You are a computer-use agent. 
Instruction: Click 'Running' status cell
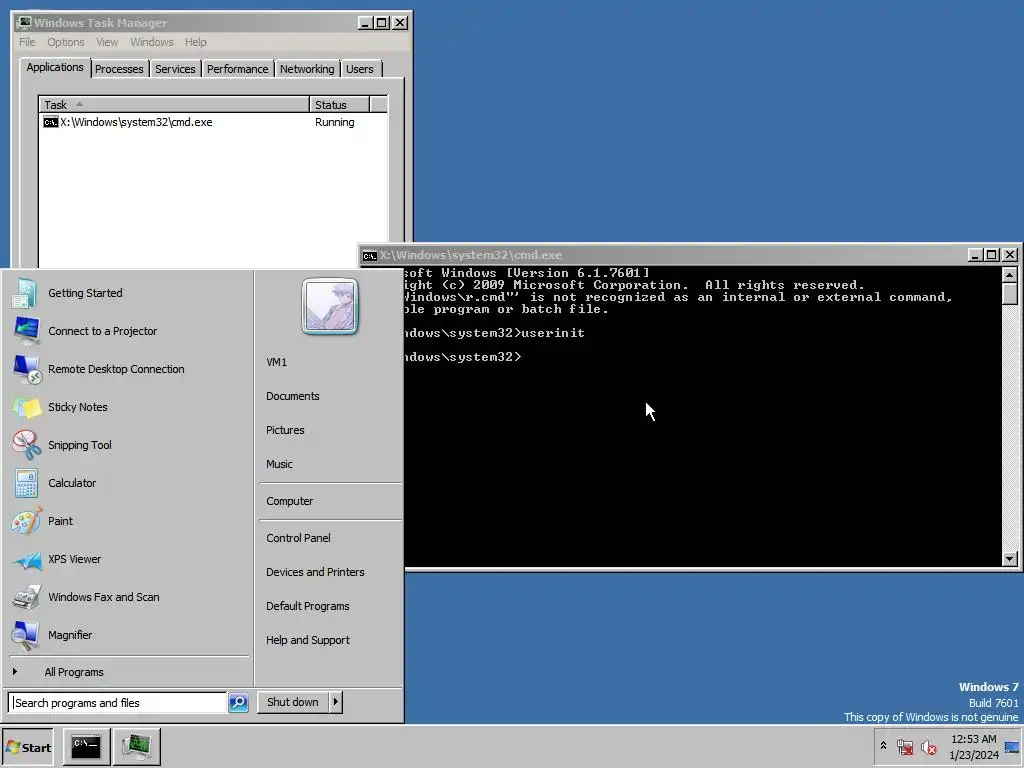[334, 122]
